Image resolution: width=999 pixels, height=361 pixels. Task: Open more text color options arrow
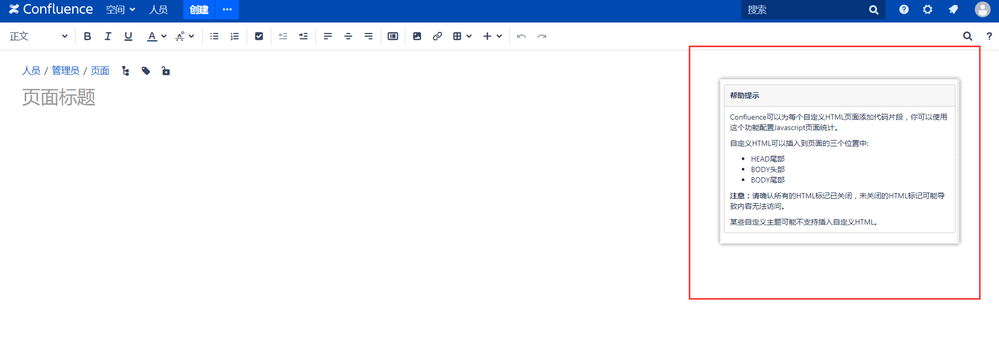[164, 36]
